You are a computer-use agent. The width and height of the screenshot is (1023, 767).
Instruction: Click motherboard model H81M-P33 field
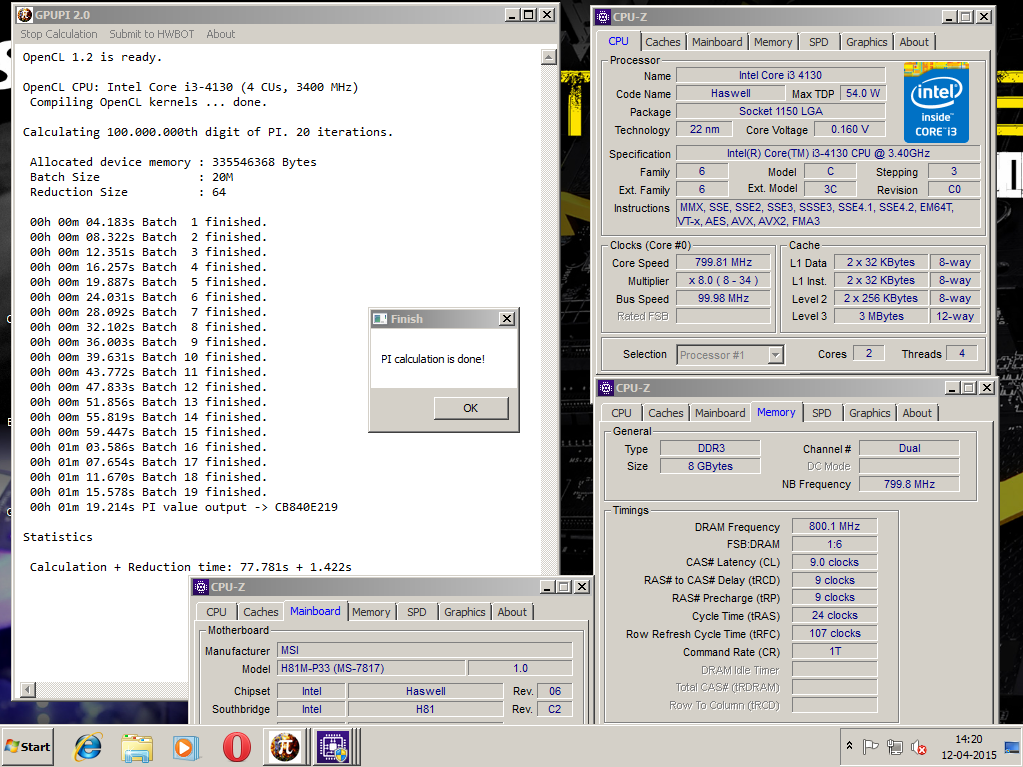(x=371, y=668)
